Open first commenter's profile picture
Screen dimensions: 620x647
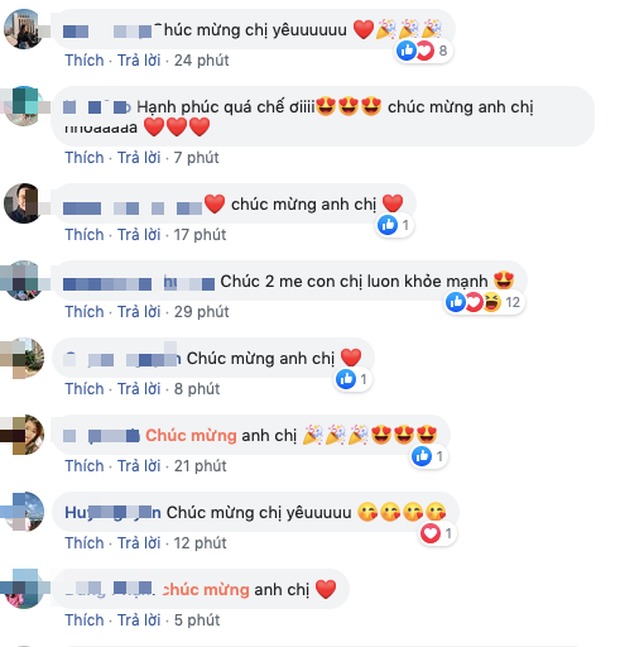[24, 29]
